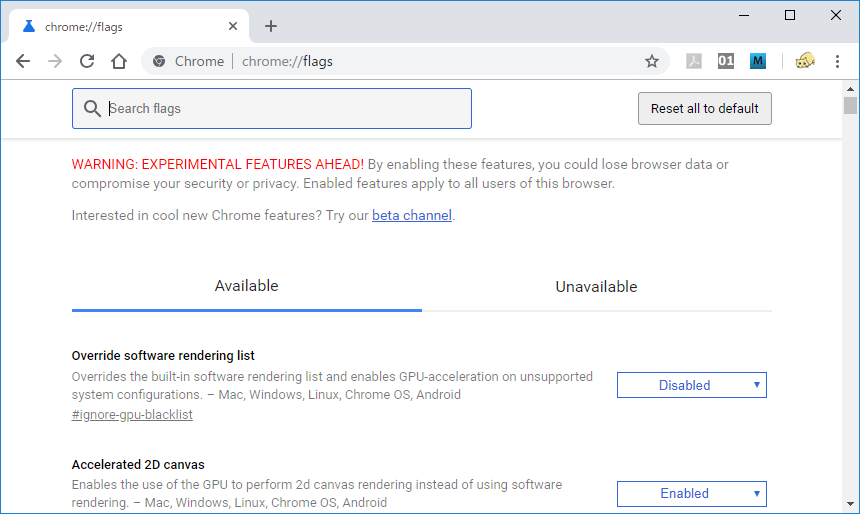Viewport: 860px width, 514px height.
Task: Click Reset all to default button
Action: click(704, 108)
